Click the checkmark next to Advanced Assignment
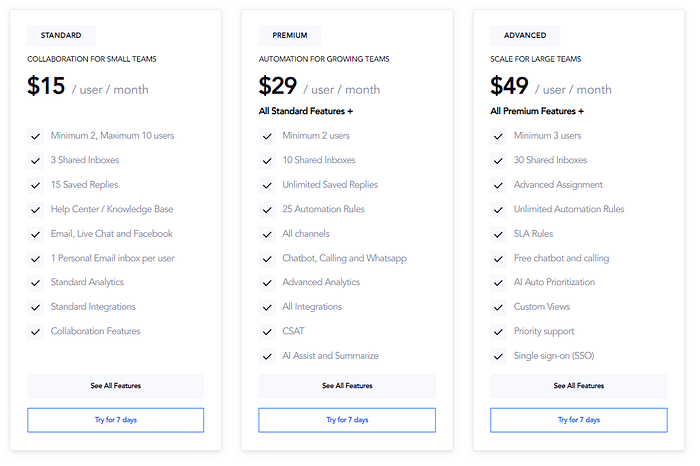This screenshot has width=700, height=466. click(498, 185)
